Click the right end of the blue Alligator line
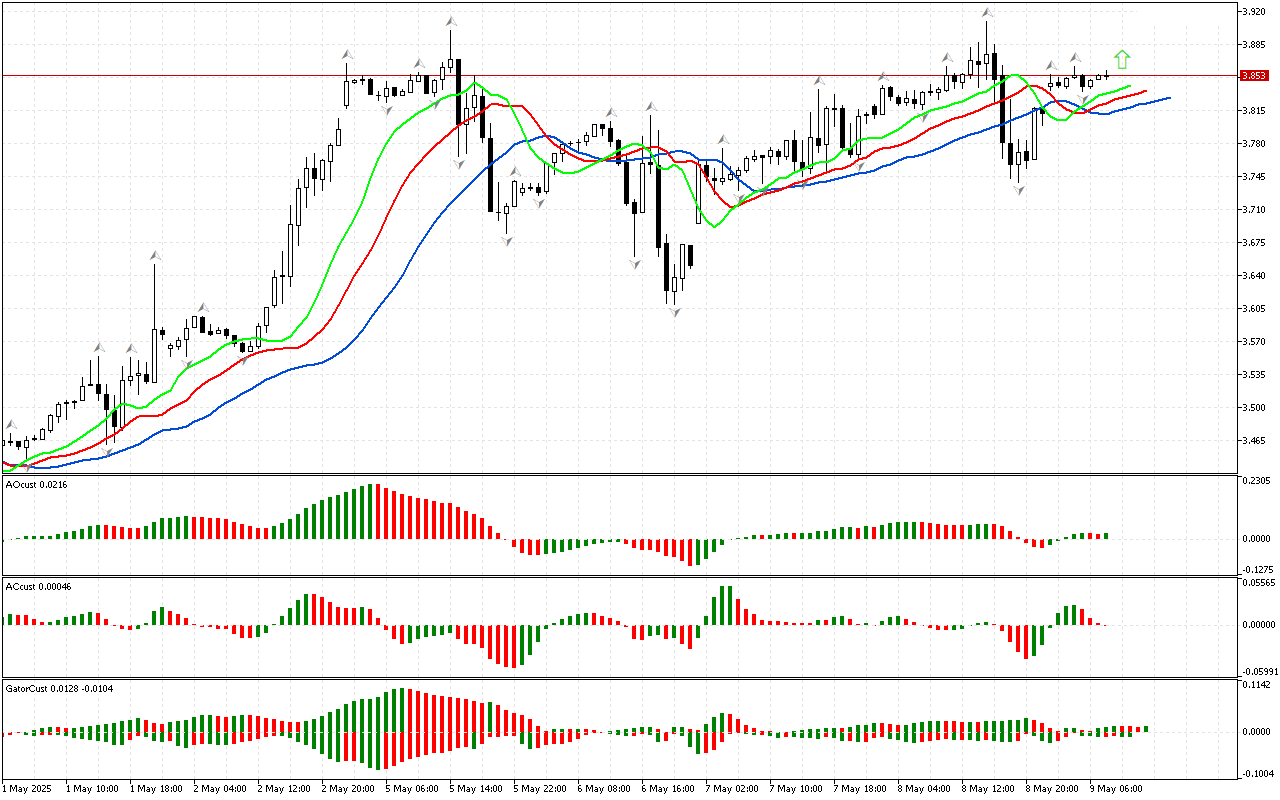This screenshot has width=1280, height=800. (x=1168, y=98)
